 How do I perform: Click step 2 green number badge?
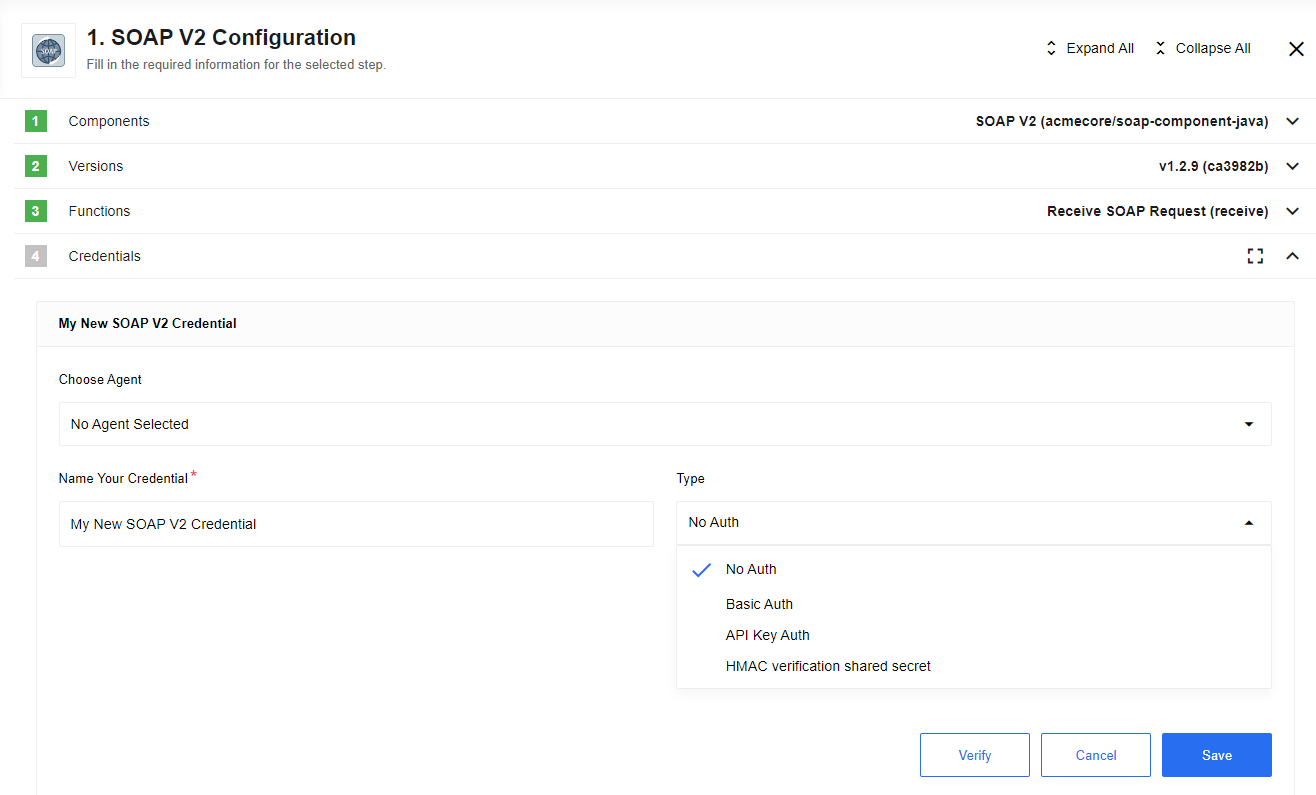[36, 166]
